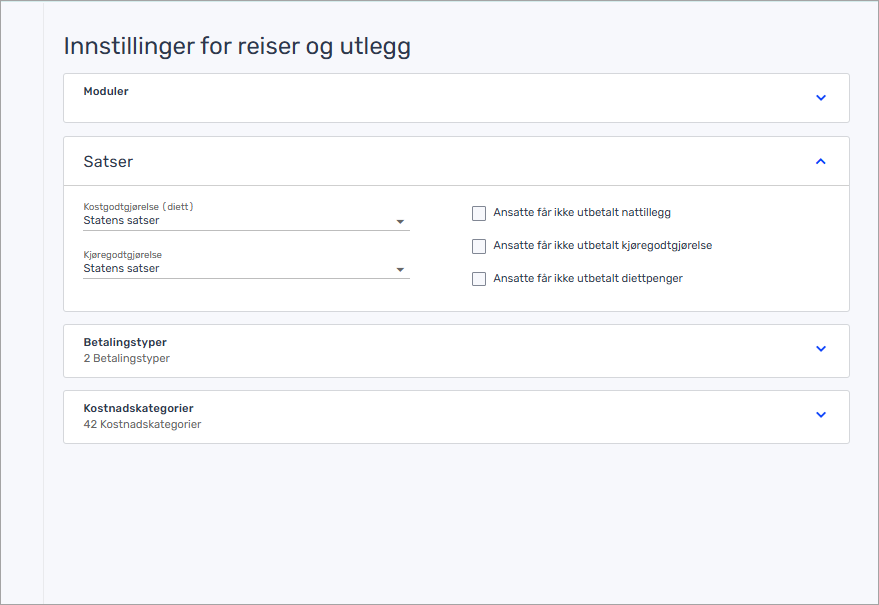Tick the 'ikke utbetalt kjøregodtgjørelse' checkbox
The height and width of the screenshot is (605, 879).
tap(479, 246)
